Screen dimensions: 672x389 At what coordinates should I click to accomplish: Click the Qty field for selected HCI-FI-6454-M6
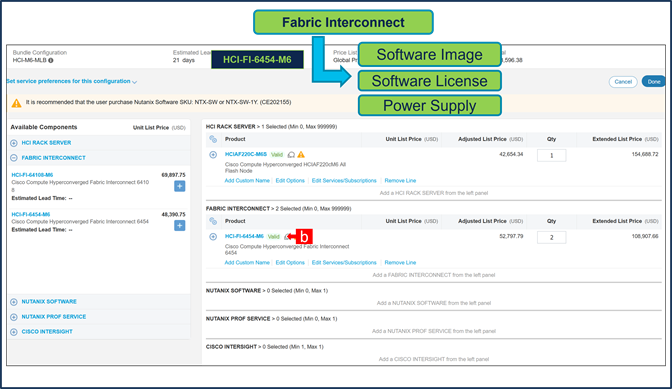pos(552,237)
